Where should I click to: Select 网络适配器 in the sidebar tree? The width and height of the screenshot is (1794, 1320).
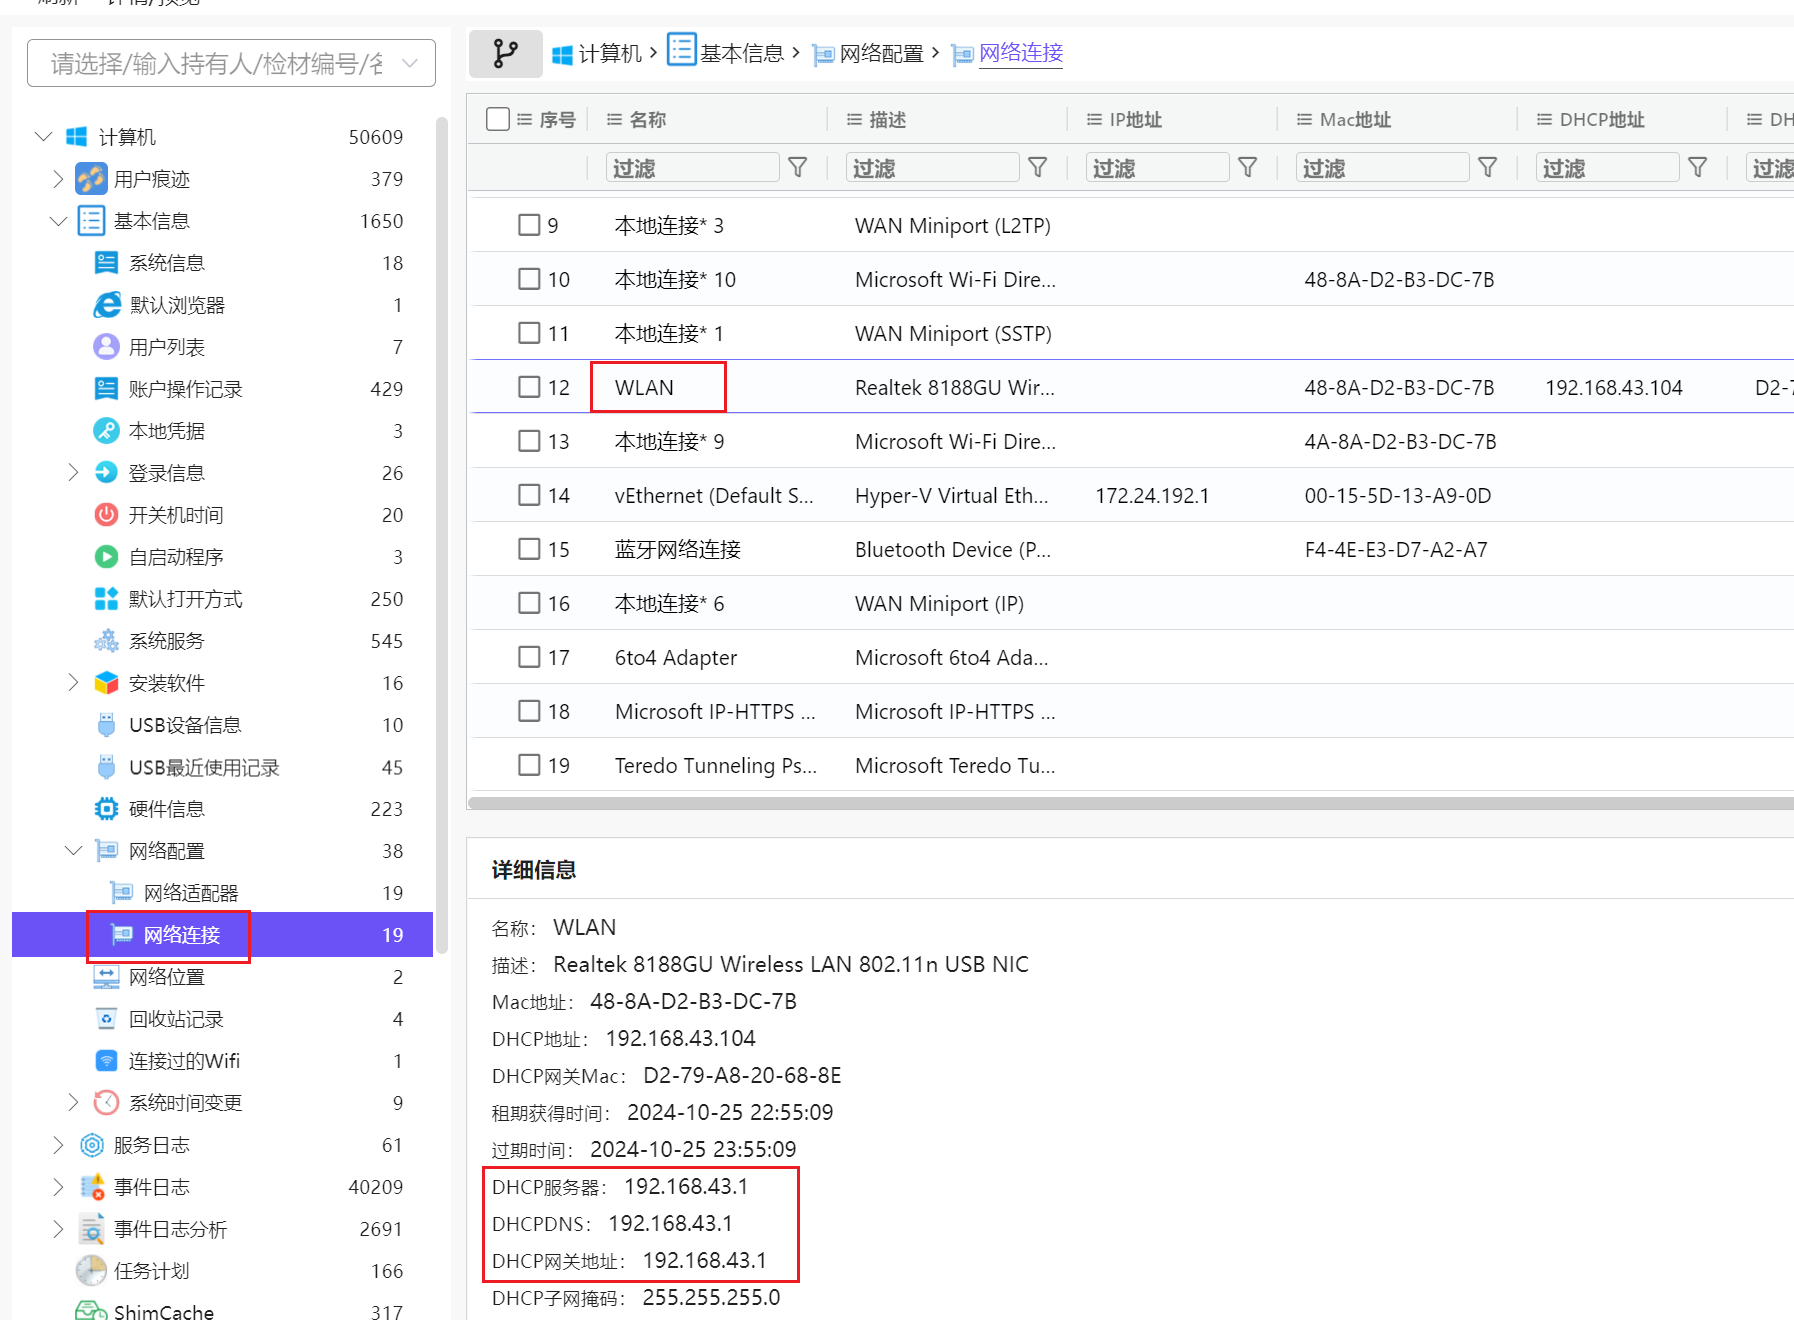coord(190,893)
